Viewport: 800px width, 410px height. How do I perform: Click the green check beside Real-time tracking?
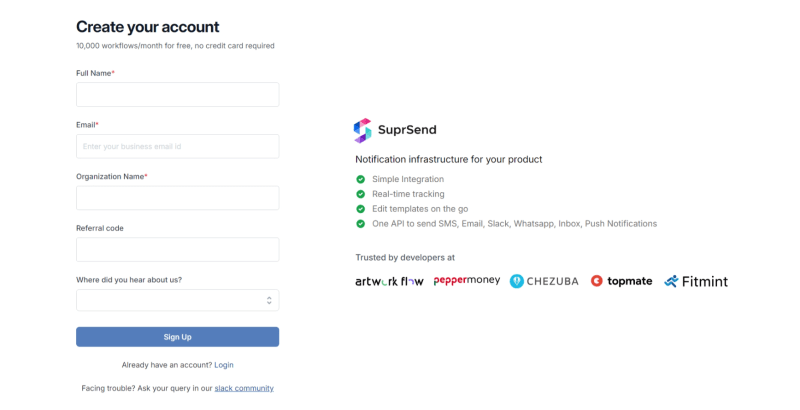(361, 194)
